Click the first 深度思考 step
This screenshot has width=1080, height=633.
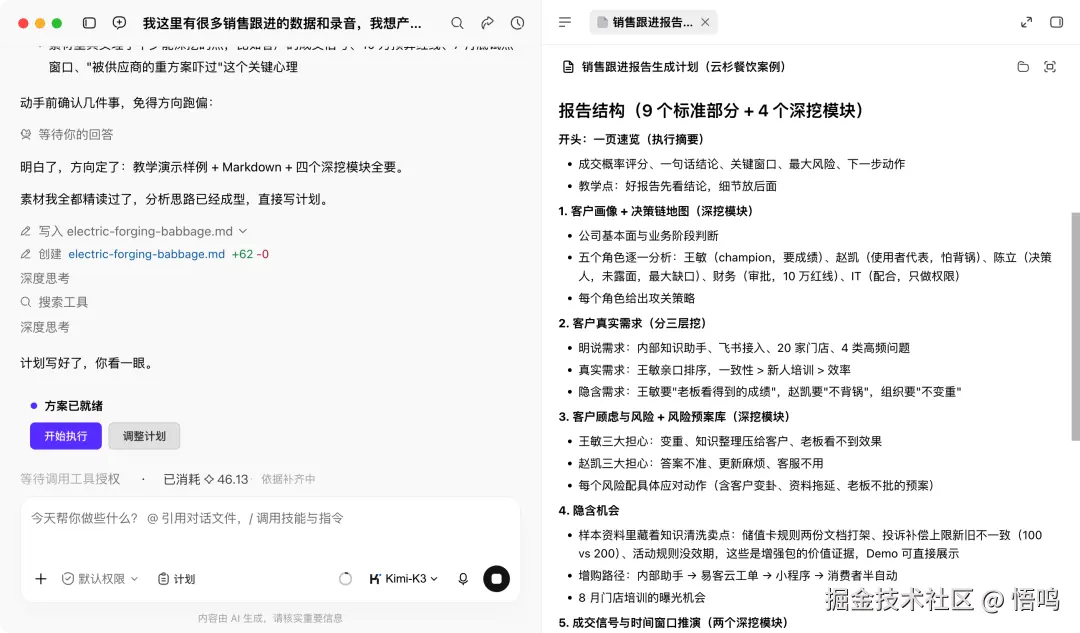click(x=45, y=278)
